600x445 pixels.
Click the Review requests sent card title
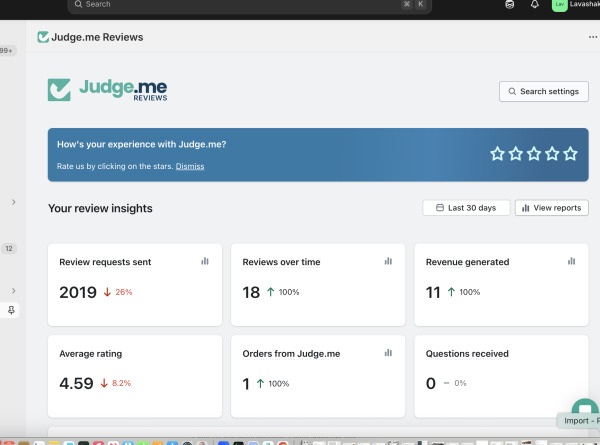(105, 262)
